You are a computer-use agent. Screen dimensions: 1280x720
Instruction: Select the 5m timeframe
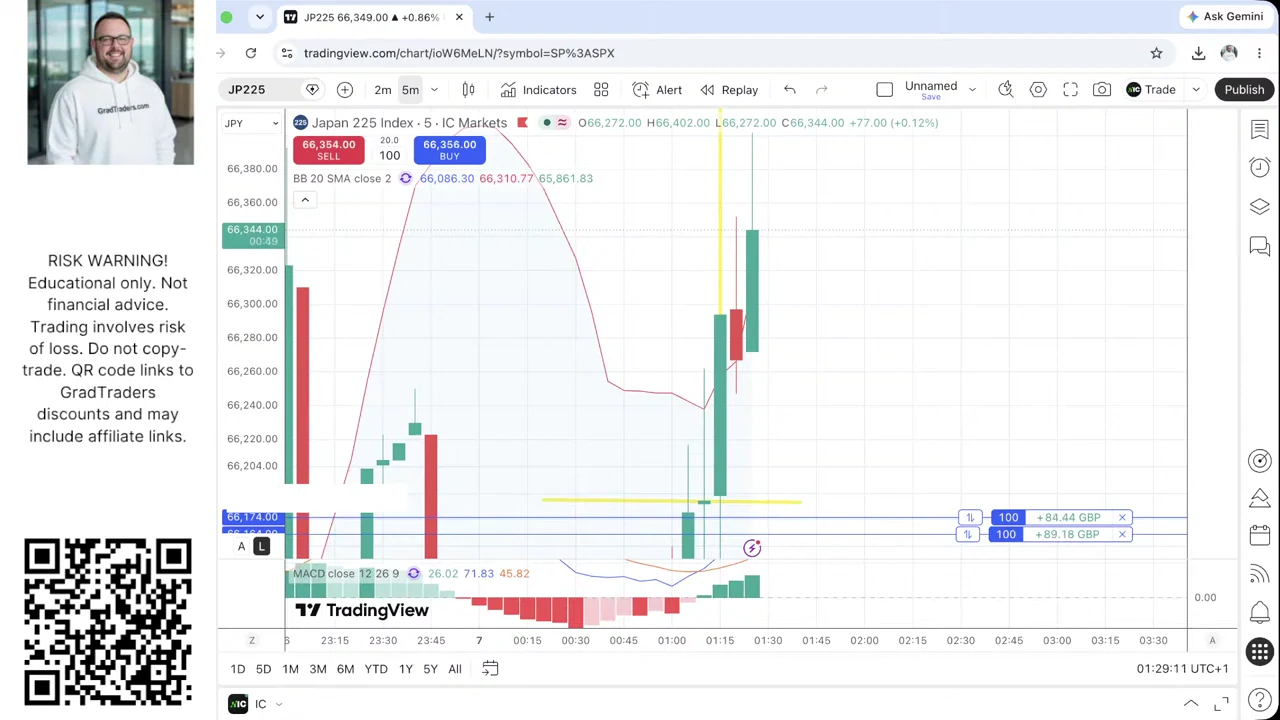click(x=410, y=90)
